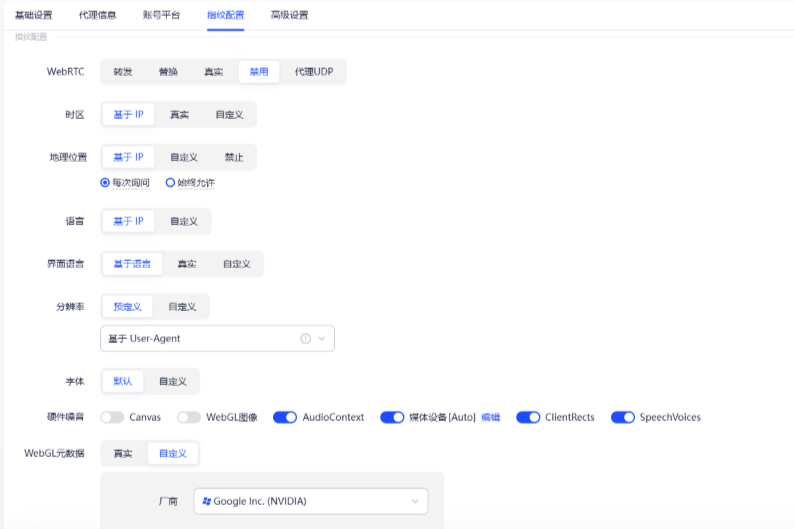The width and height of the screenshot is (794, 529).
Task: Open the 厂商 Google Inc. (NVIDIA) dropdown
Action: (x=310, y=501)
